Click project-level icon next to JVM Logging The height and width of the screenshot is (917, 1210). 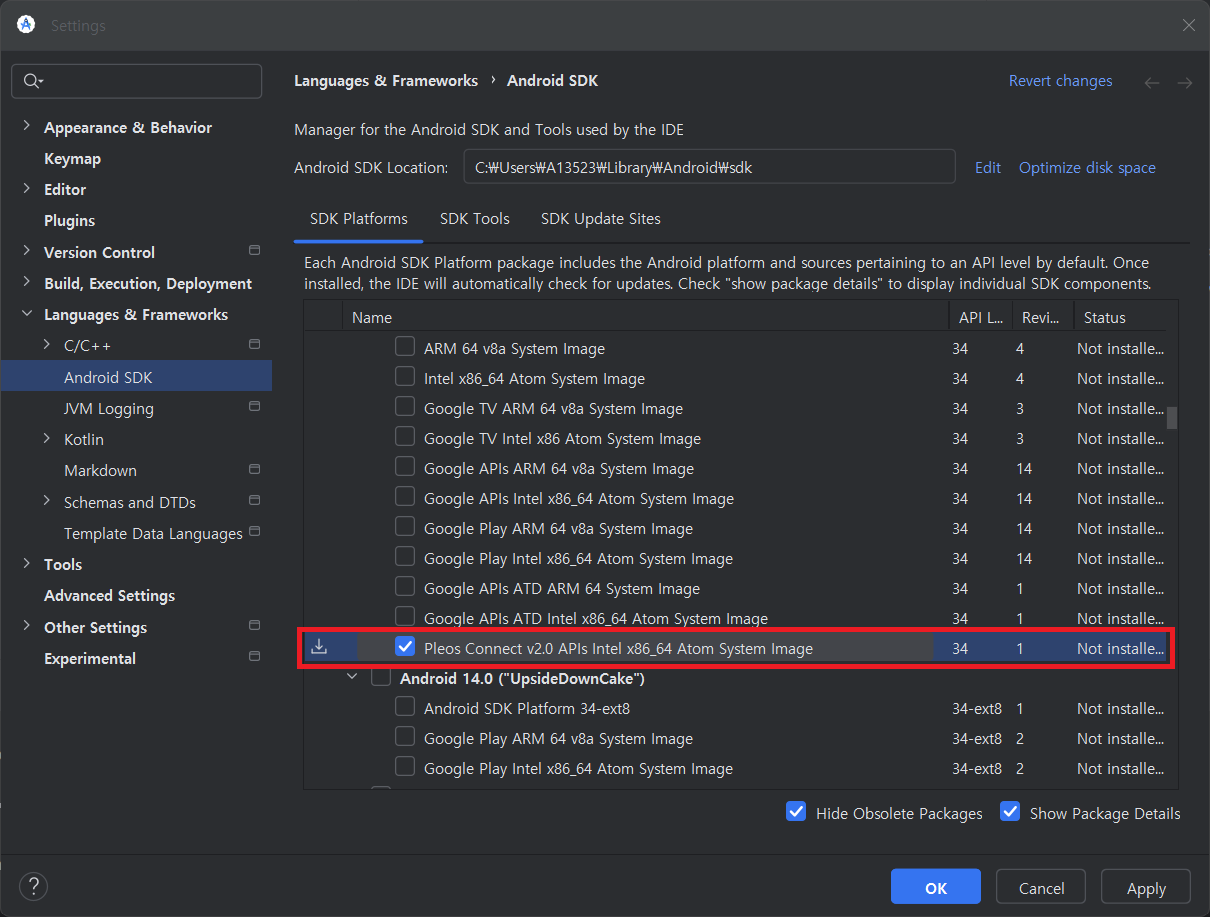click(254, 407)
